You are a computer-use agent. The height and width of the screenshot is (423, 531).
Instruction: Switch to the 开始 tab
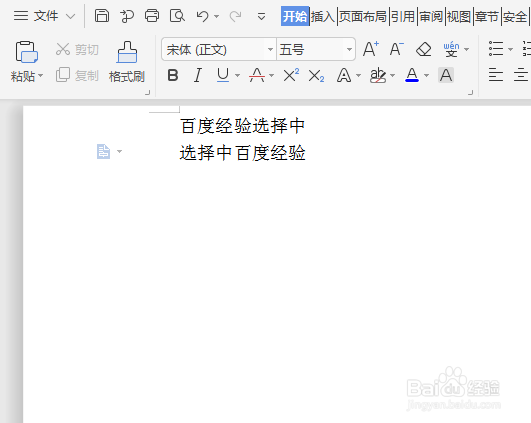[x=295, y=16]
